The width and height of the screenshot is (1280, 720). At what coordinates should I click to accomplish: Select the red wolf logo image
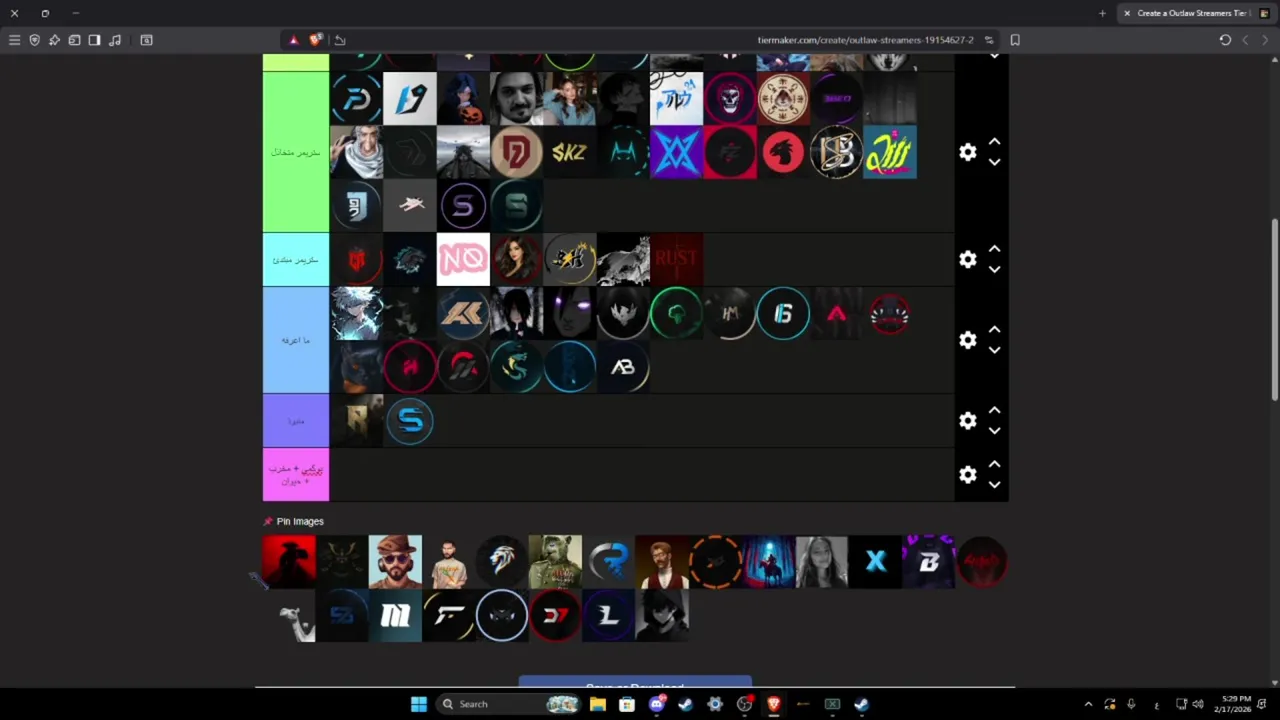[783, 152]
